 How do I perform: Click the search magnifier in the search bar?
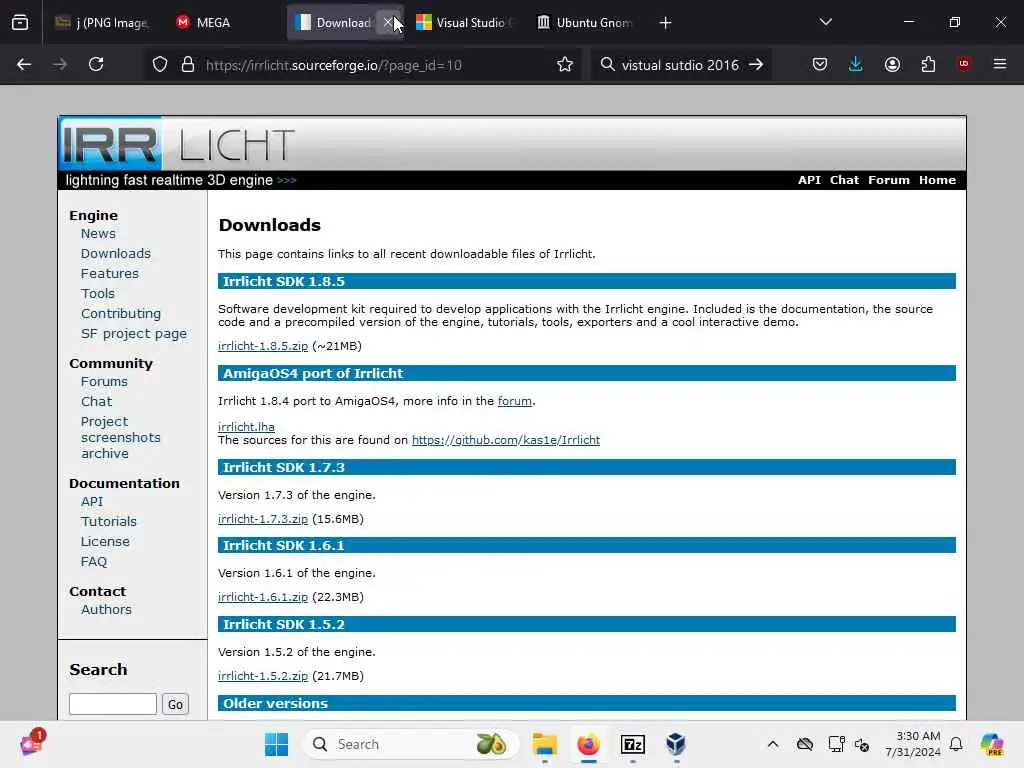[607, 64]
